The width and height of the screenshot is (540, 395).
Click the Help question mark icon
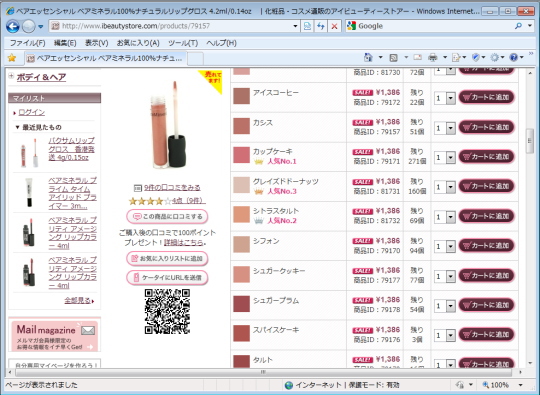(513, 58)
